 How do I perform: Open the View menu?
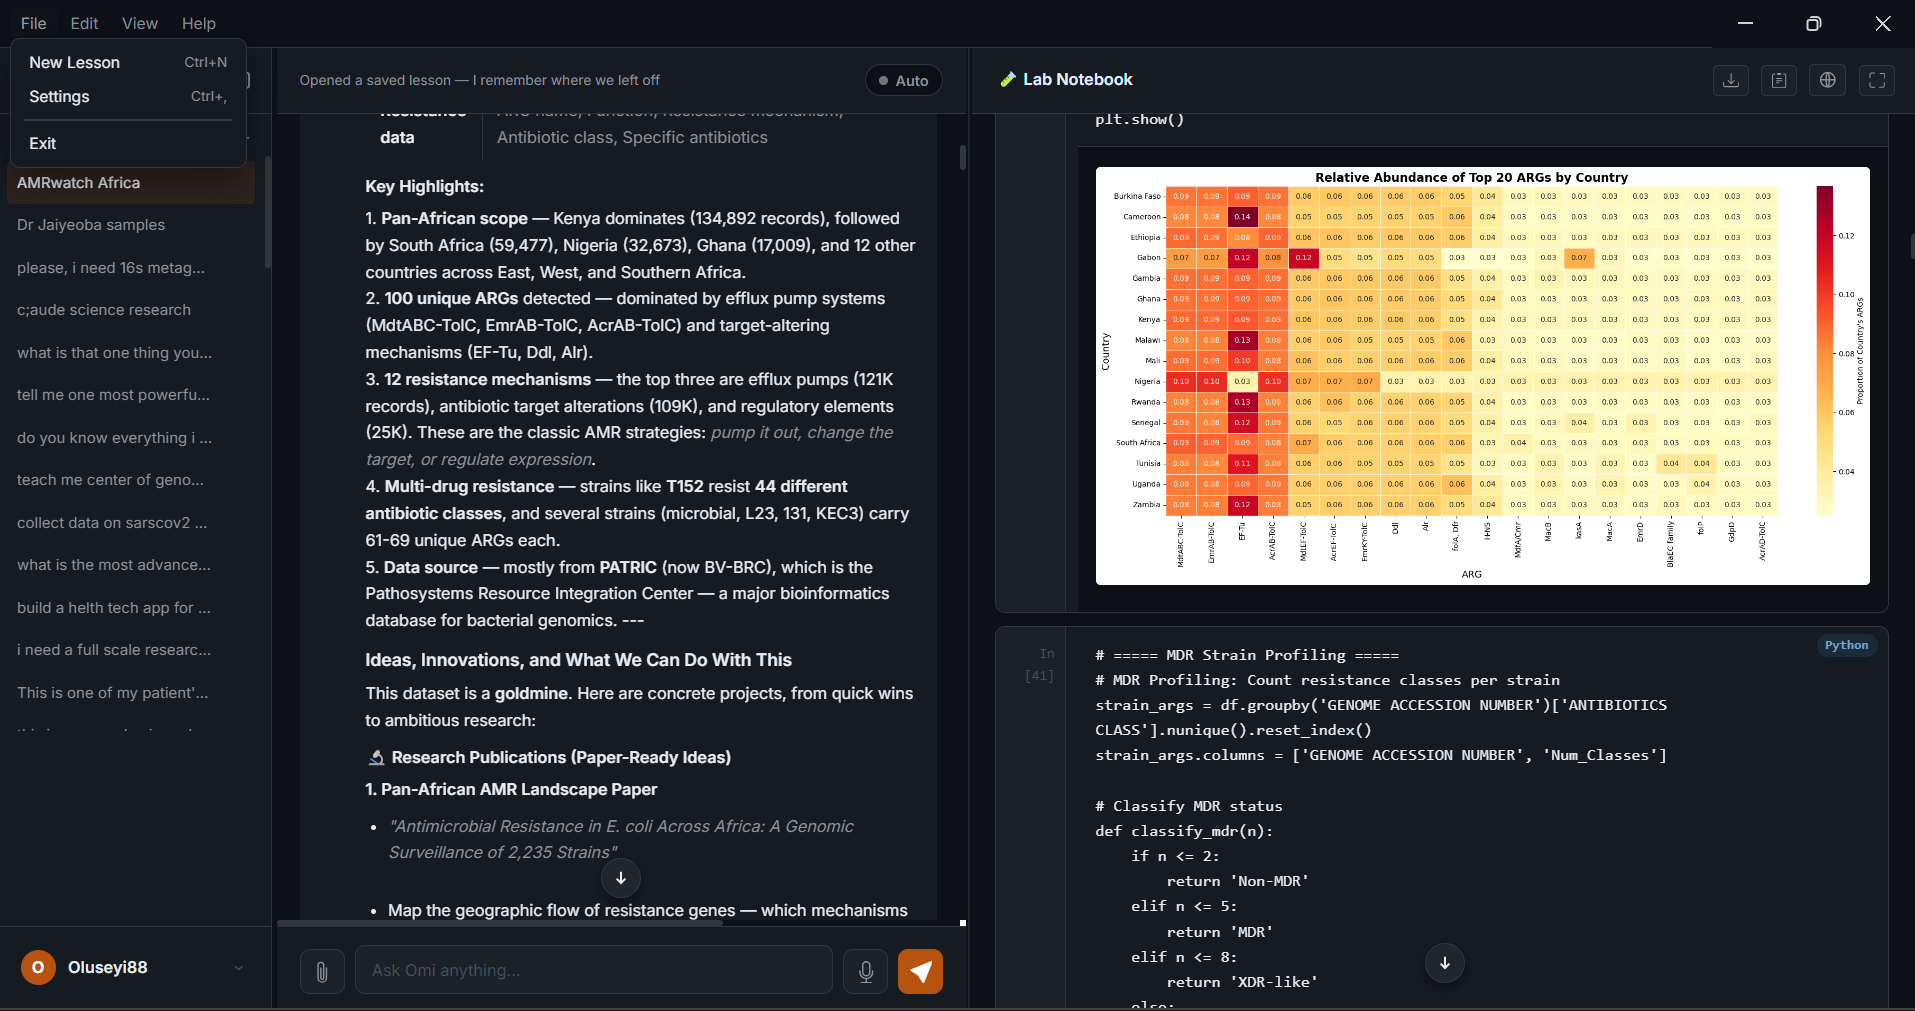pyautogui.click(x=140, y=23)
